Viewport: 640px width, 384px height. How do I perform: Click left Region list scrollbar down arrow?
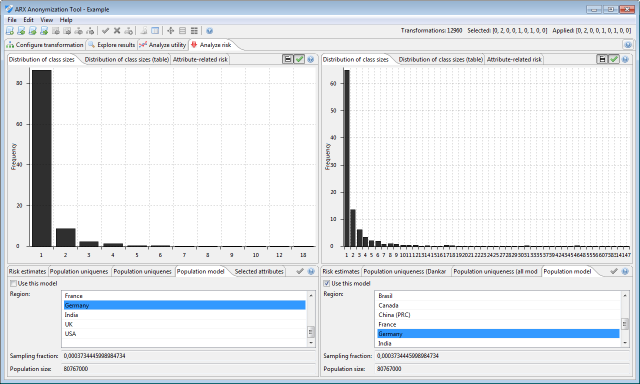coord(311,343)
